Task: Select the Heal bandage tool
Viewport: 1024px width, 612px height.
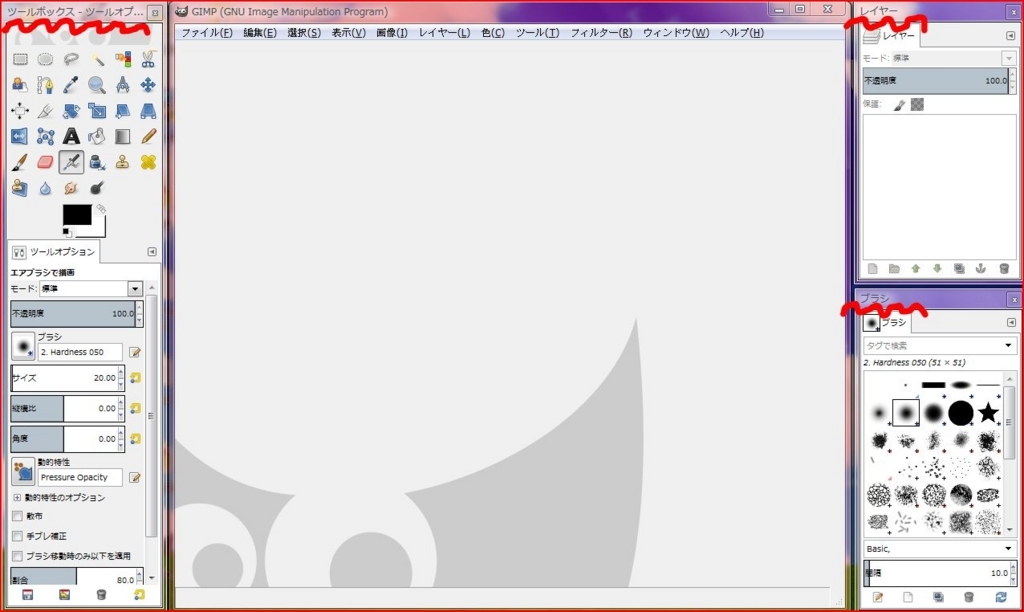Action: click(148, 162)
